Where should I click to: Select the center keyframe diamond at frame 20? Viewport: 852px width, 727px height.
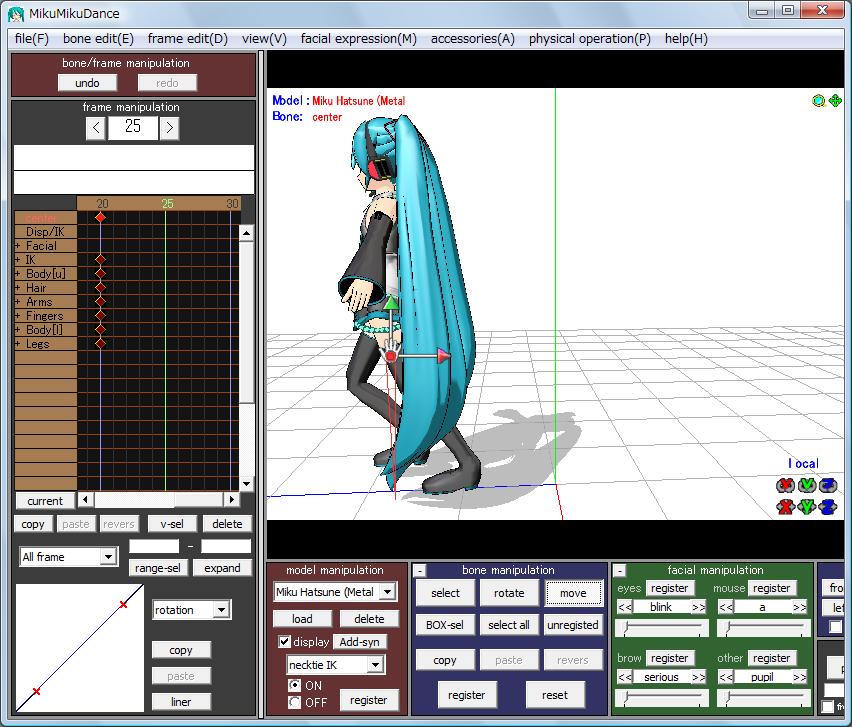101,217
